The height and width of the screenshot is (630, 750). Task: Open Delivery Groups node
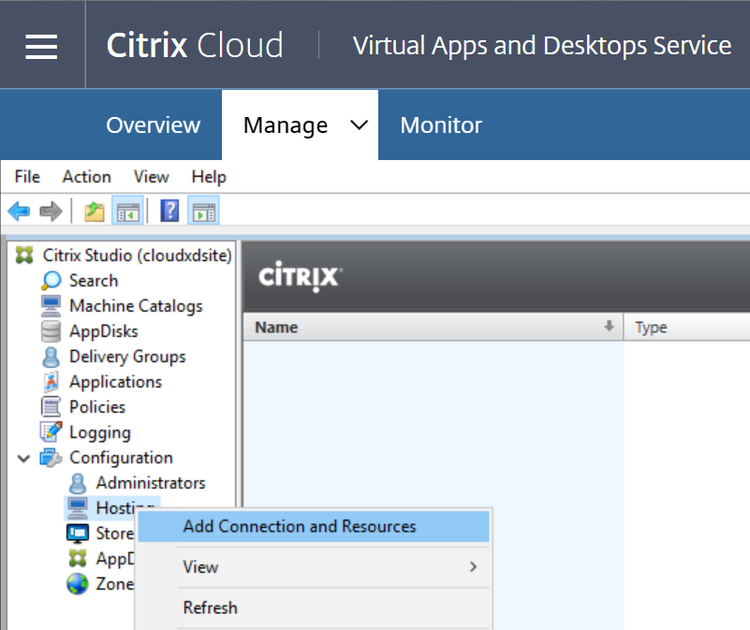(127, 357)
